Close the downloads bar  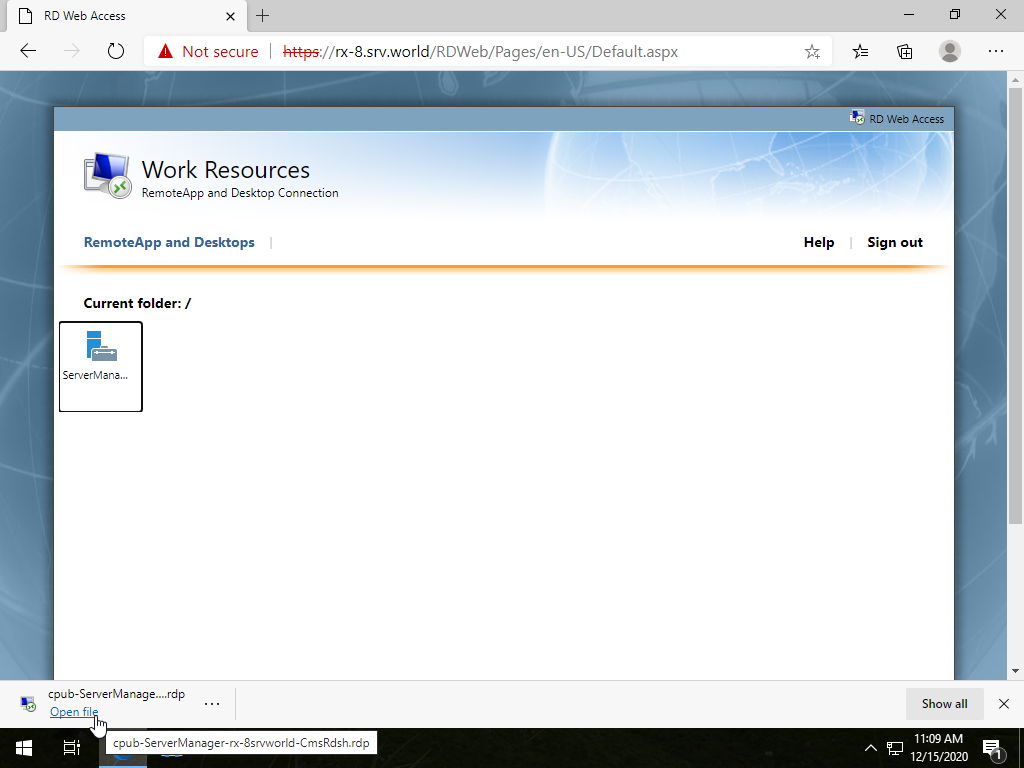[x=1004, y=704]
